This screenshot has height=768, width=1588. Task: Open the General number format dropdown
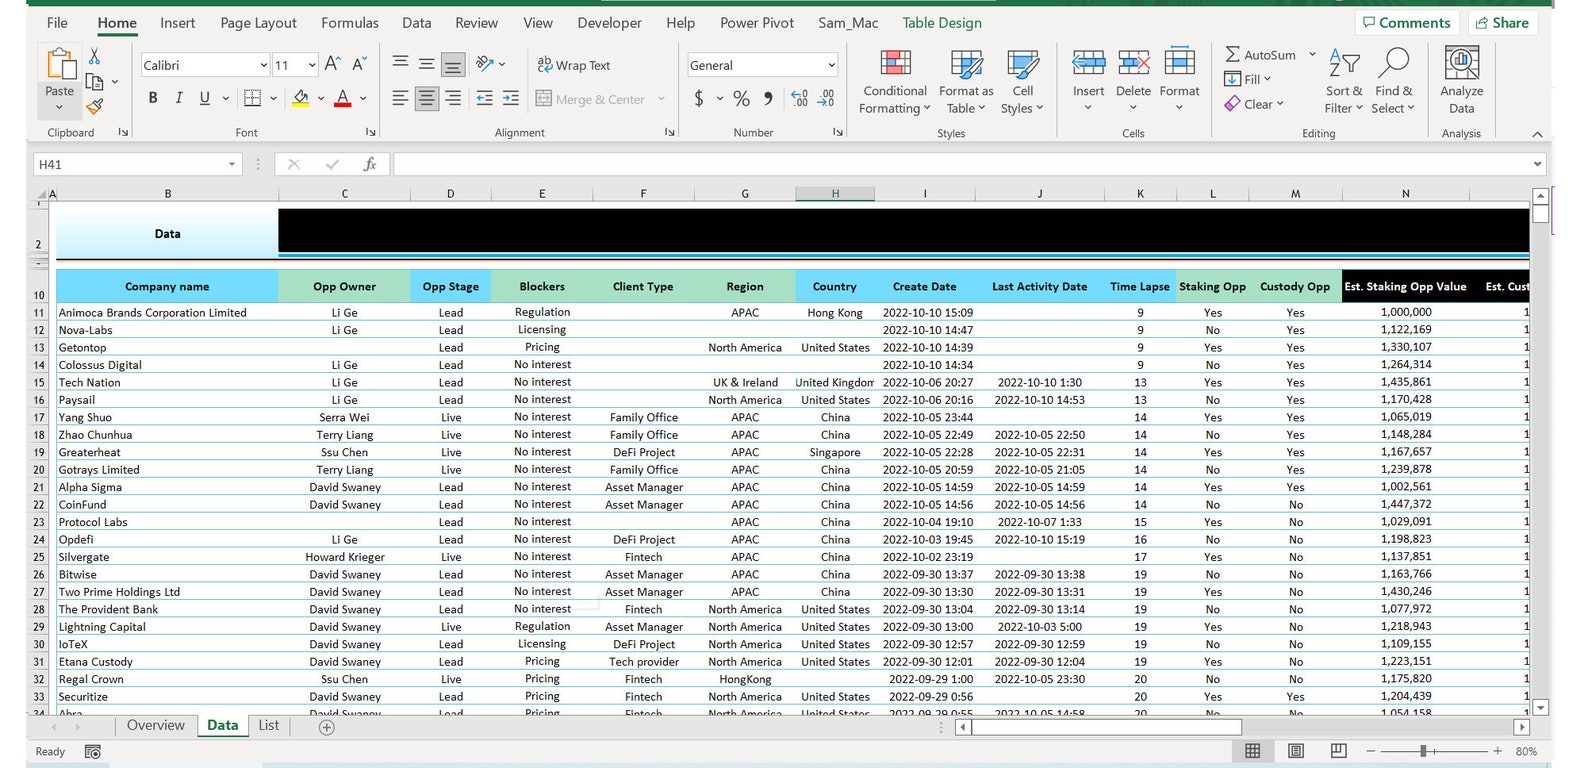pos(831,65)
